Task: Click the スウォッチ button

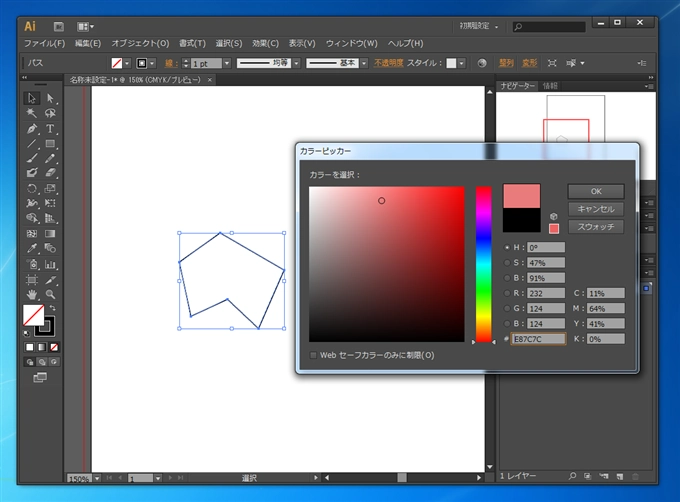Action: [x=596, y=227]
